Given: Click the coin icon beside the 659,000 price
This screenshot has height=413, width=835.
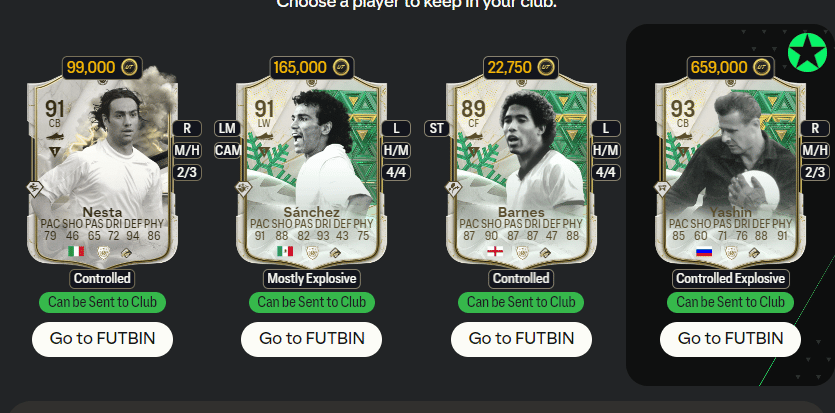Looking at the screenshot, I should click(756, 67).
